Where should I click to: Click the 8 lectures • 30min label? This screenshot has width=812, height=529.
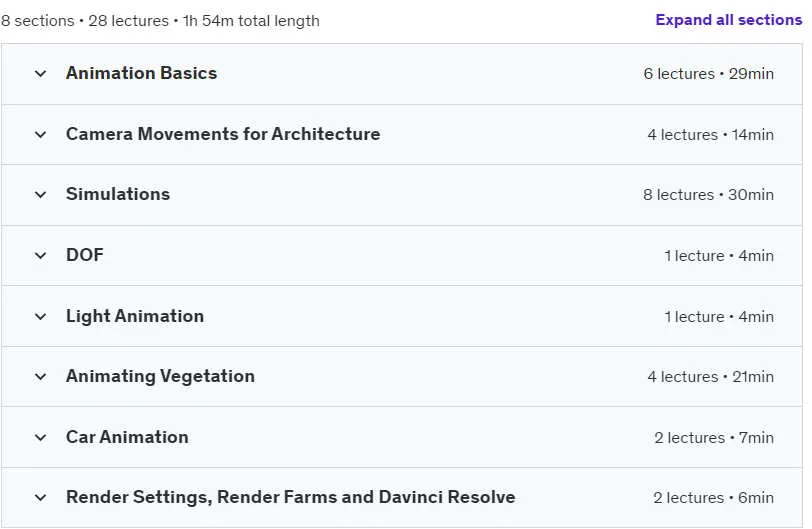click(x=708, y=195)
